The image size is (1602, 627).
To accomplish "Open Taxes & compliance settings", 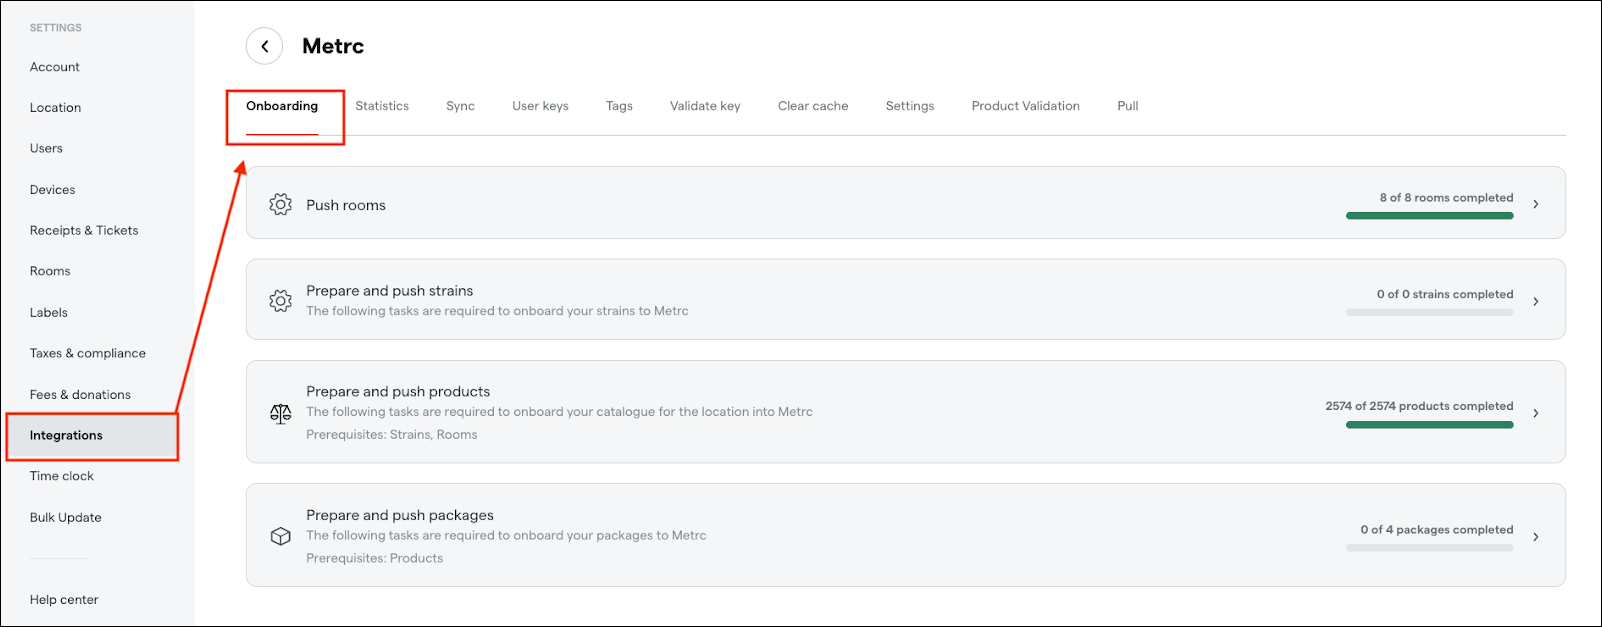I will click(x=88, y=353).
